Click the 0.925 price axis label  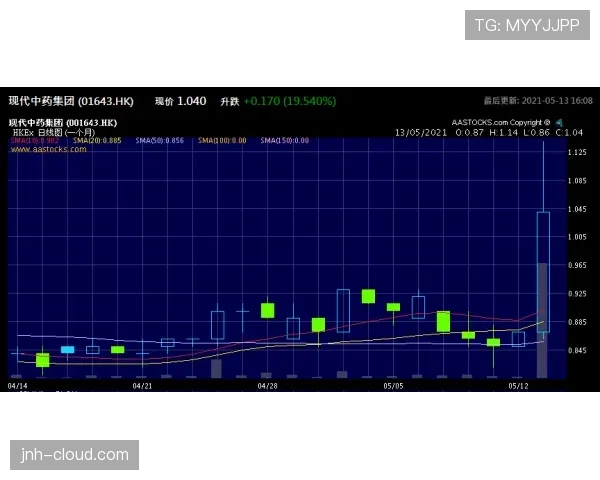[577, 294]
